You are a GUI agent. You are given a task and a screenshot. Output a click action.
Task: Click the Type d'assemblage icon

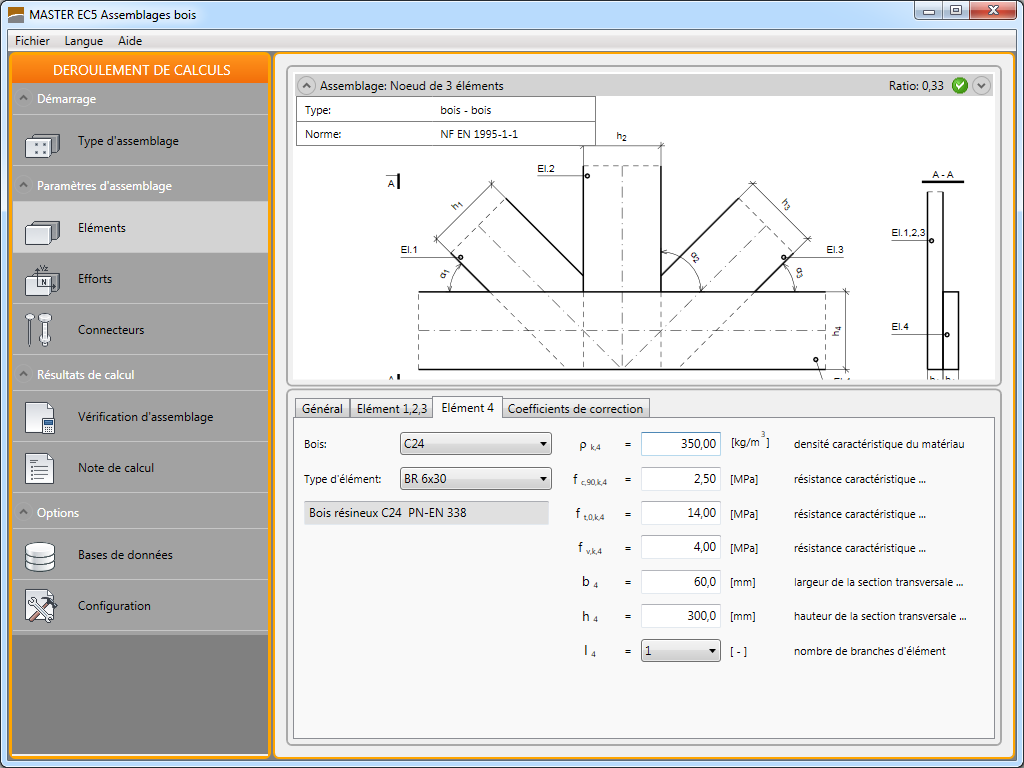[41, 143]
